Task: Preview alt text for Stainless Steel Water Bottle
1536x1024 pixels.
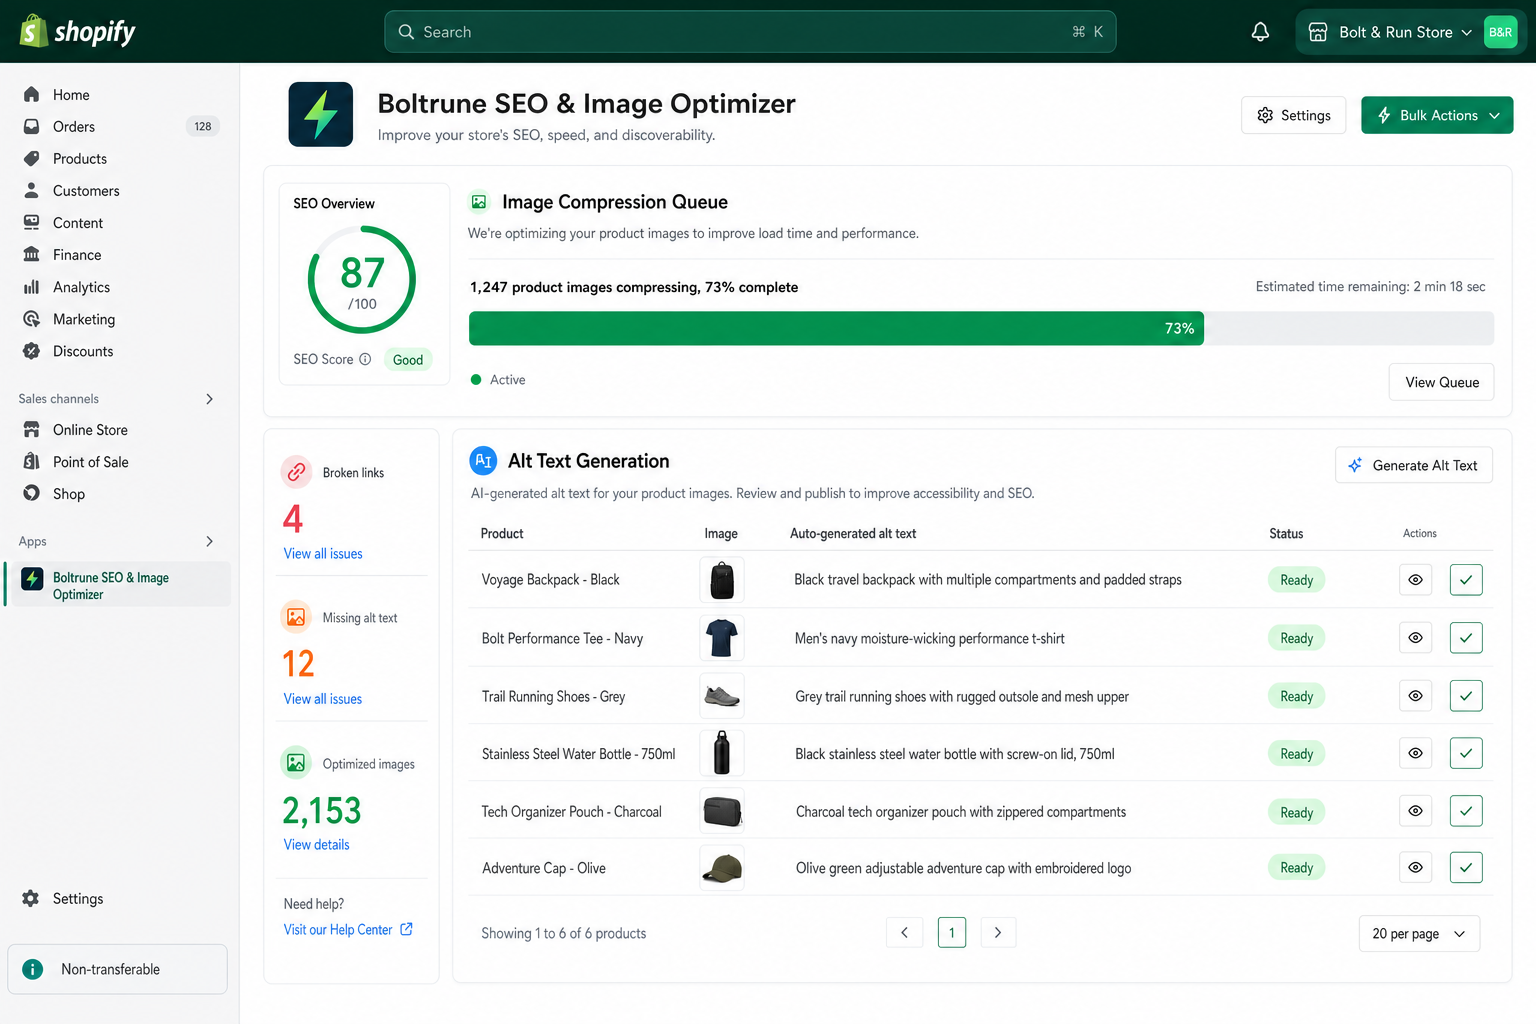Action: [x=1415, y=753]
